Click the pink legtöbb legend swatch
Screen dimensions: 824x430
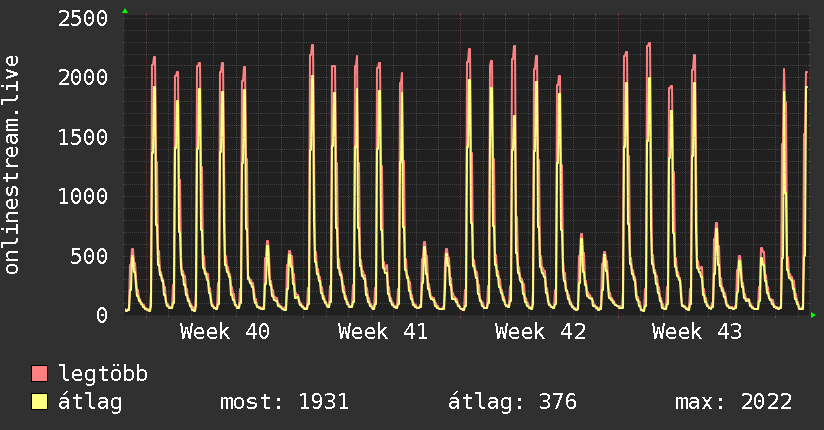[39, 373]
